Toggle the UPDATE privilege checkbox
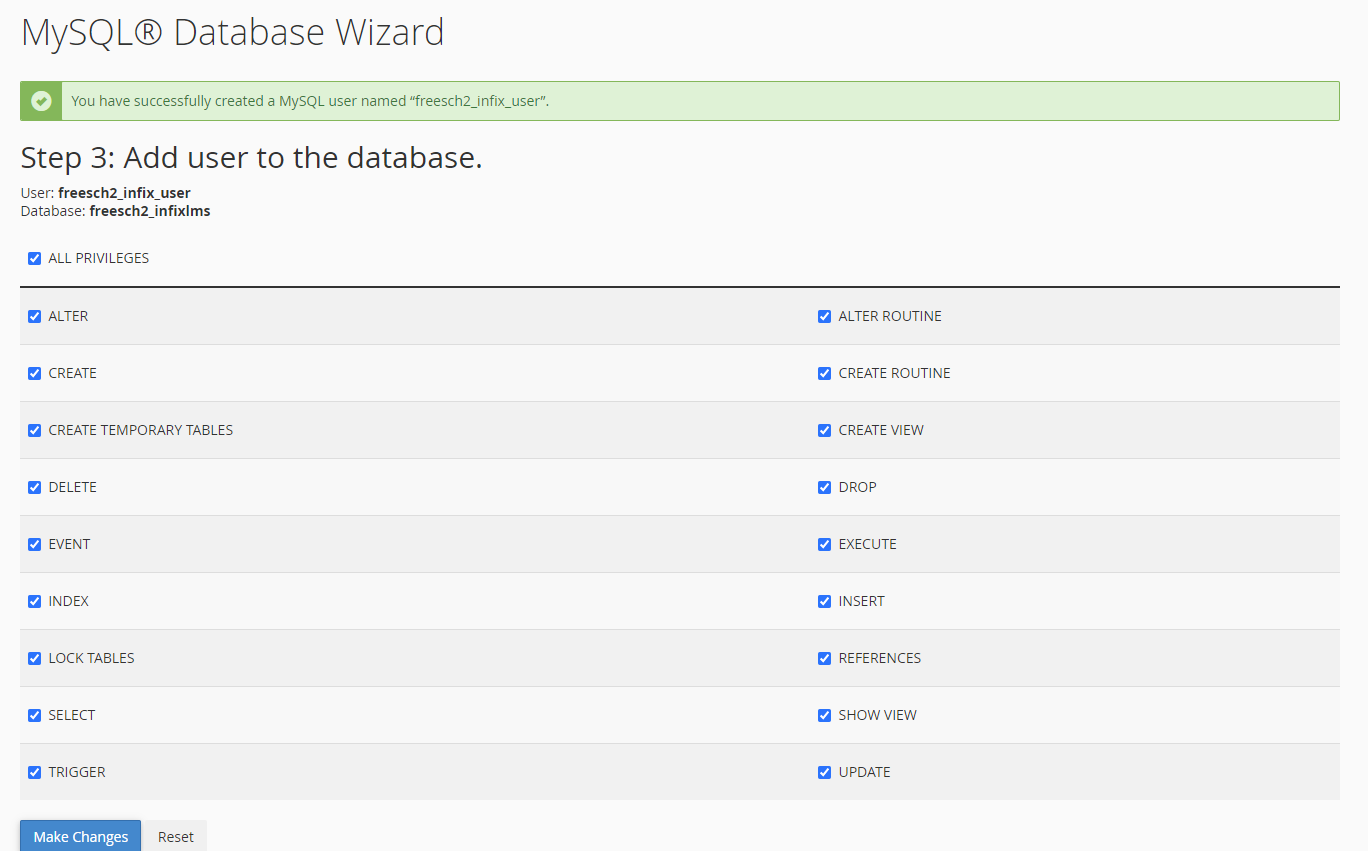Screen dimensions: 1368x851 [825, 773]
